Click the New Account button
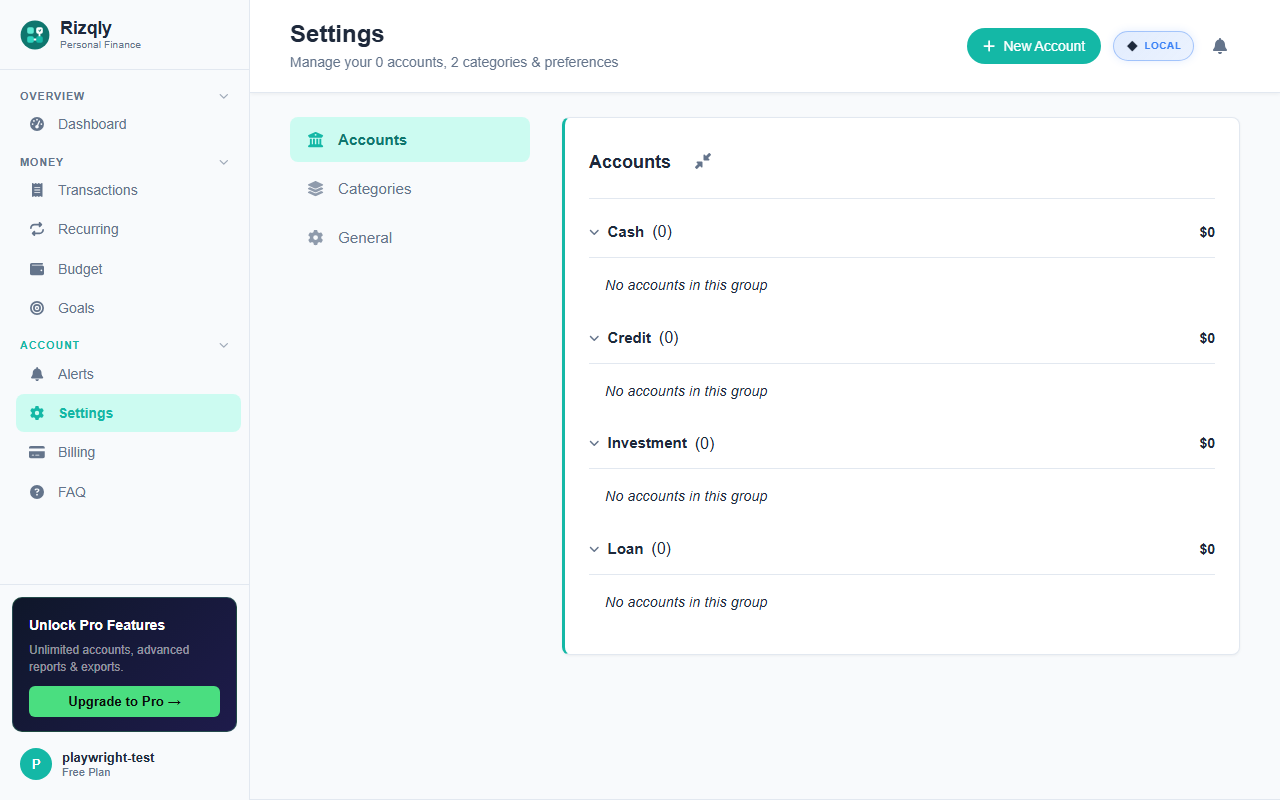 click(1033, 46)
